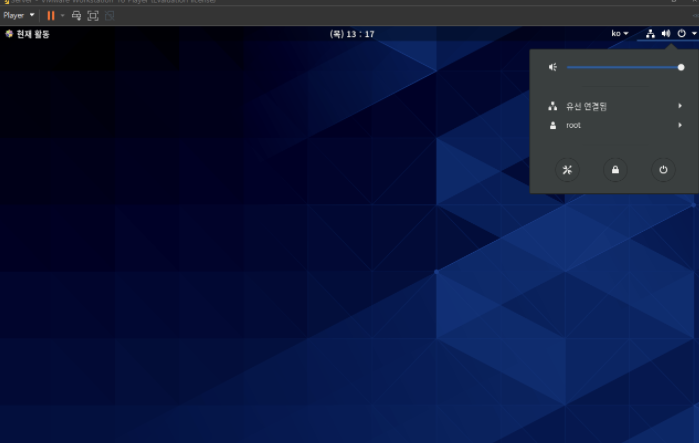
Task: Open the power off dialog button
Action: point(663,170)
